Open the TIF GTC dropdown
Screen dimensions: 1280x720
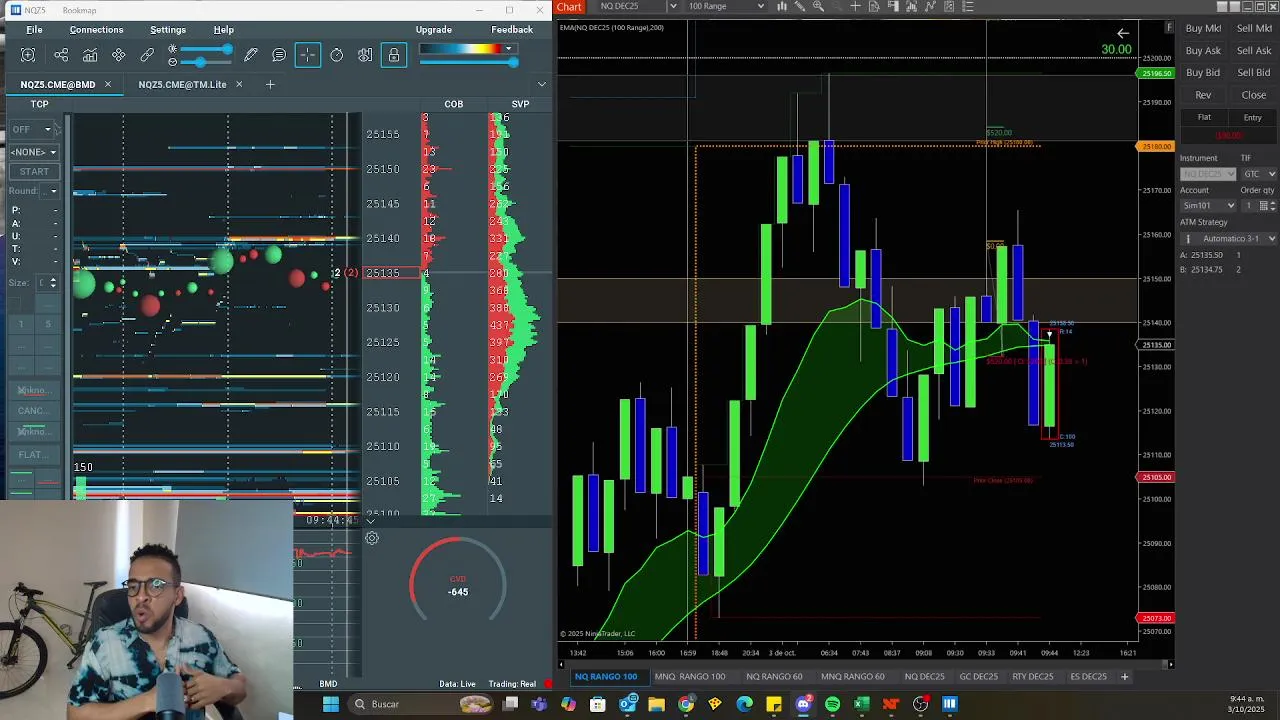[x=1258, y=174]
